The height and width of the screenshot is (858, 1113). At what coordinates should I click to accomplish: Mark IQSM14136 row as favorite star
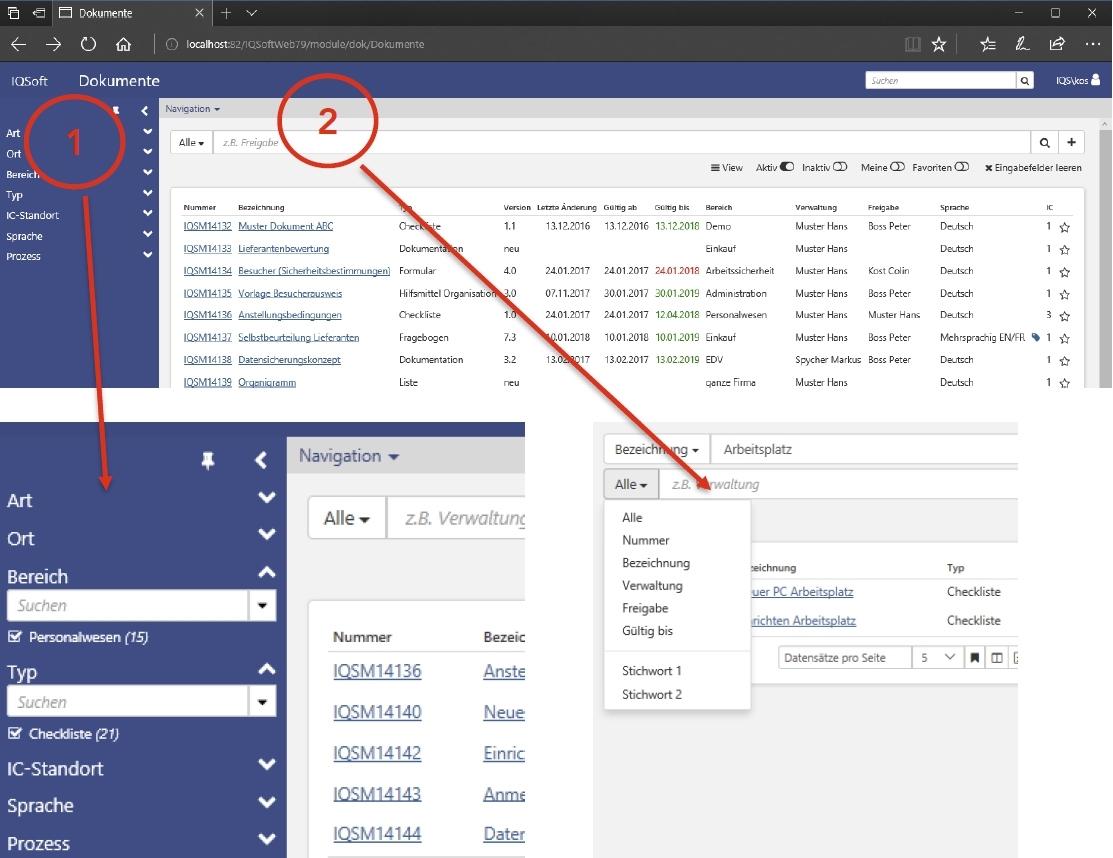pyautogui.click(x=1065, y=316)
